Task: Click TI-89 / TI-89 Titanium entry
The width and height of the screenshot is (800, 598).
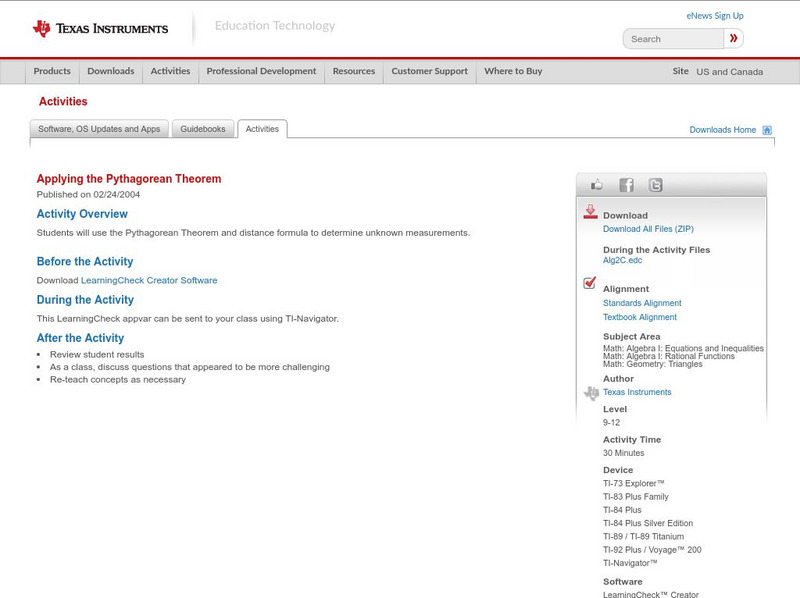Action: 643,537
